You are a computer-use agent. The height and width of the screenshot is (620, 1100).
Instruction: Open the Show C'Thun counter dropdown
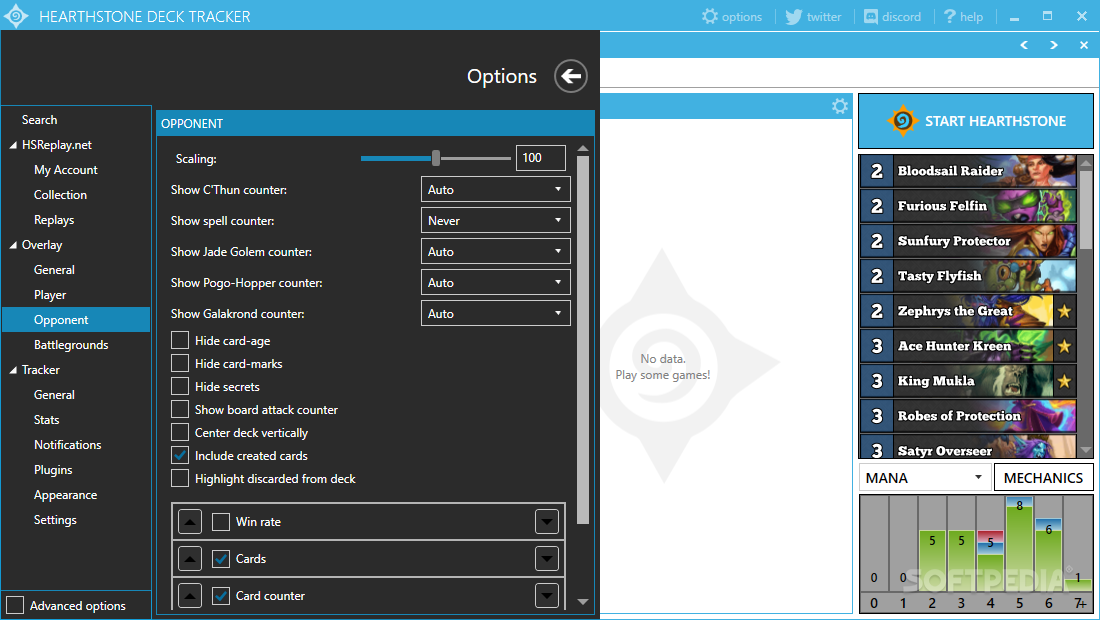tap(495, 189)
